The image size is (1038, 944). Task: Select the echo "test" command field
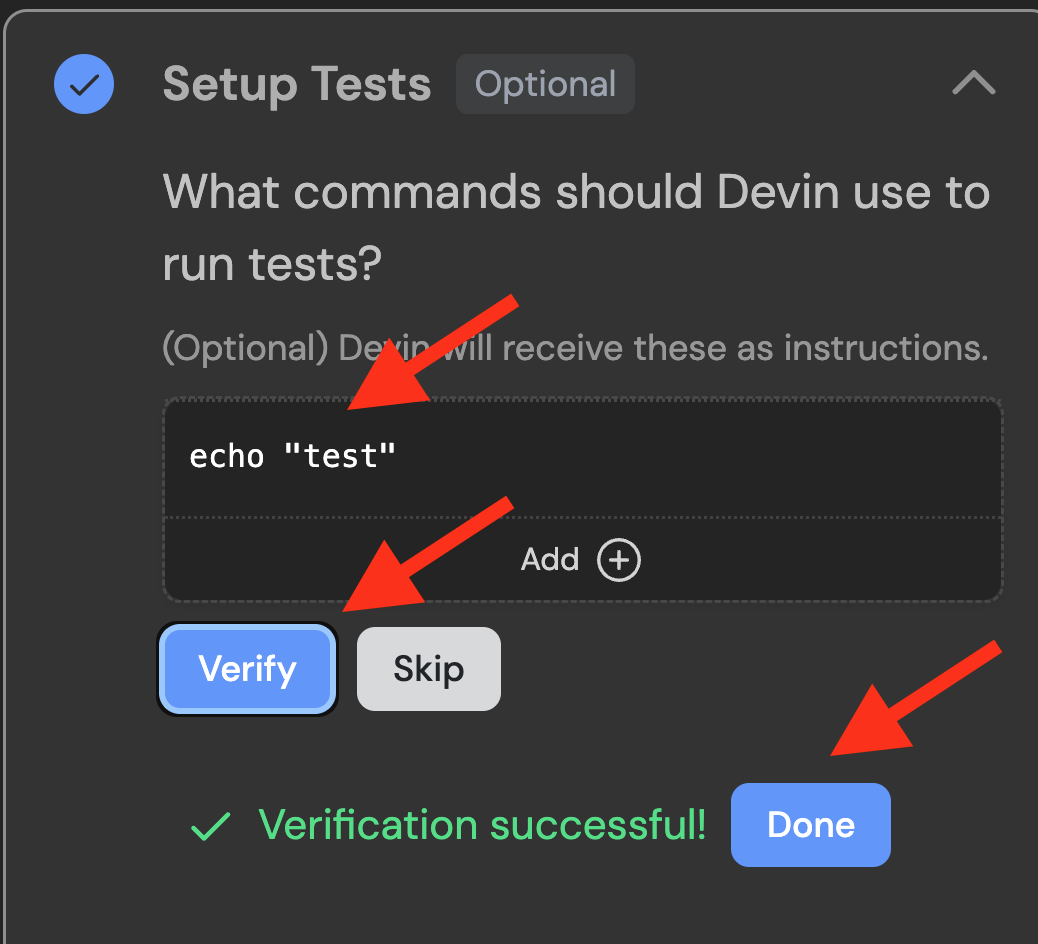pos(582,456)
